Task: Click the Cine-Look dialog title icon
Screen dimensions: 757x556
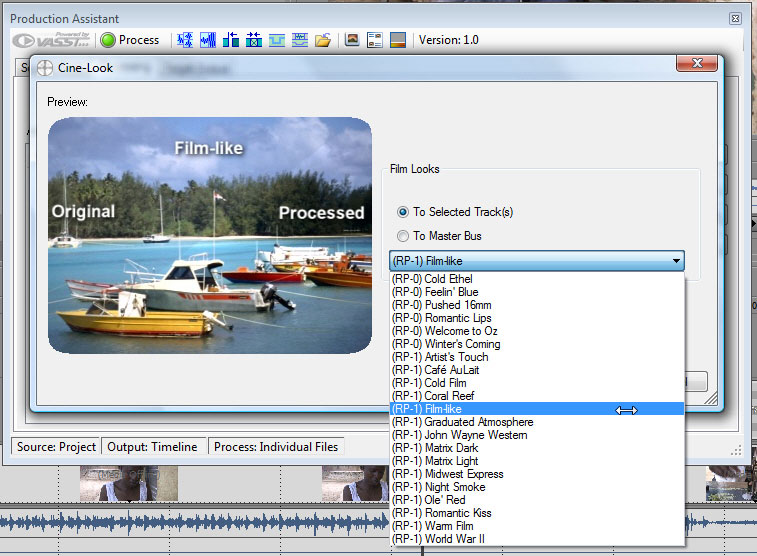Action: tap(46, 68)
